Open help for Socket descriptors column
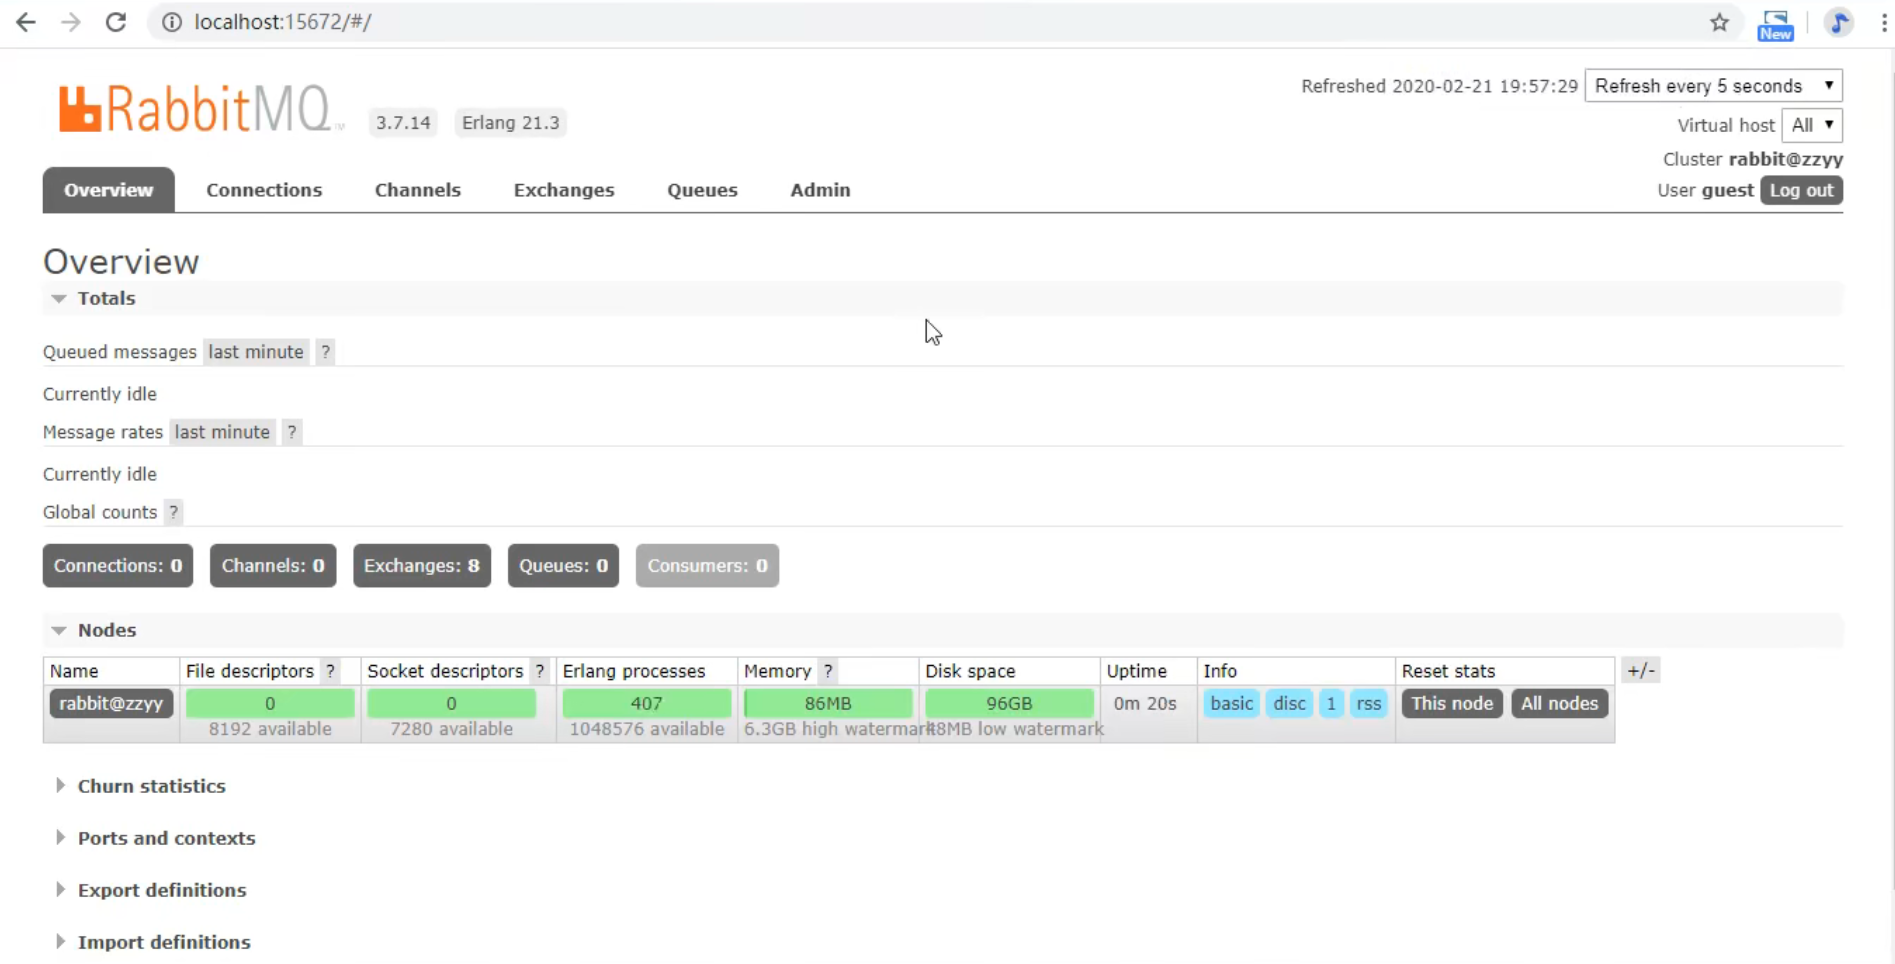 tap(539, 671)
